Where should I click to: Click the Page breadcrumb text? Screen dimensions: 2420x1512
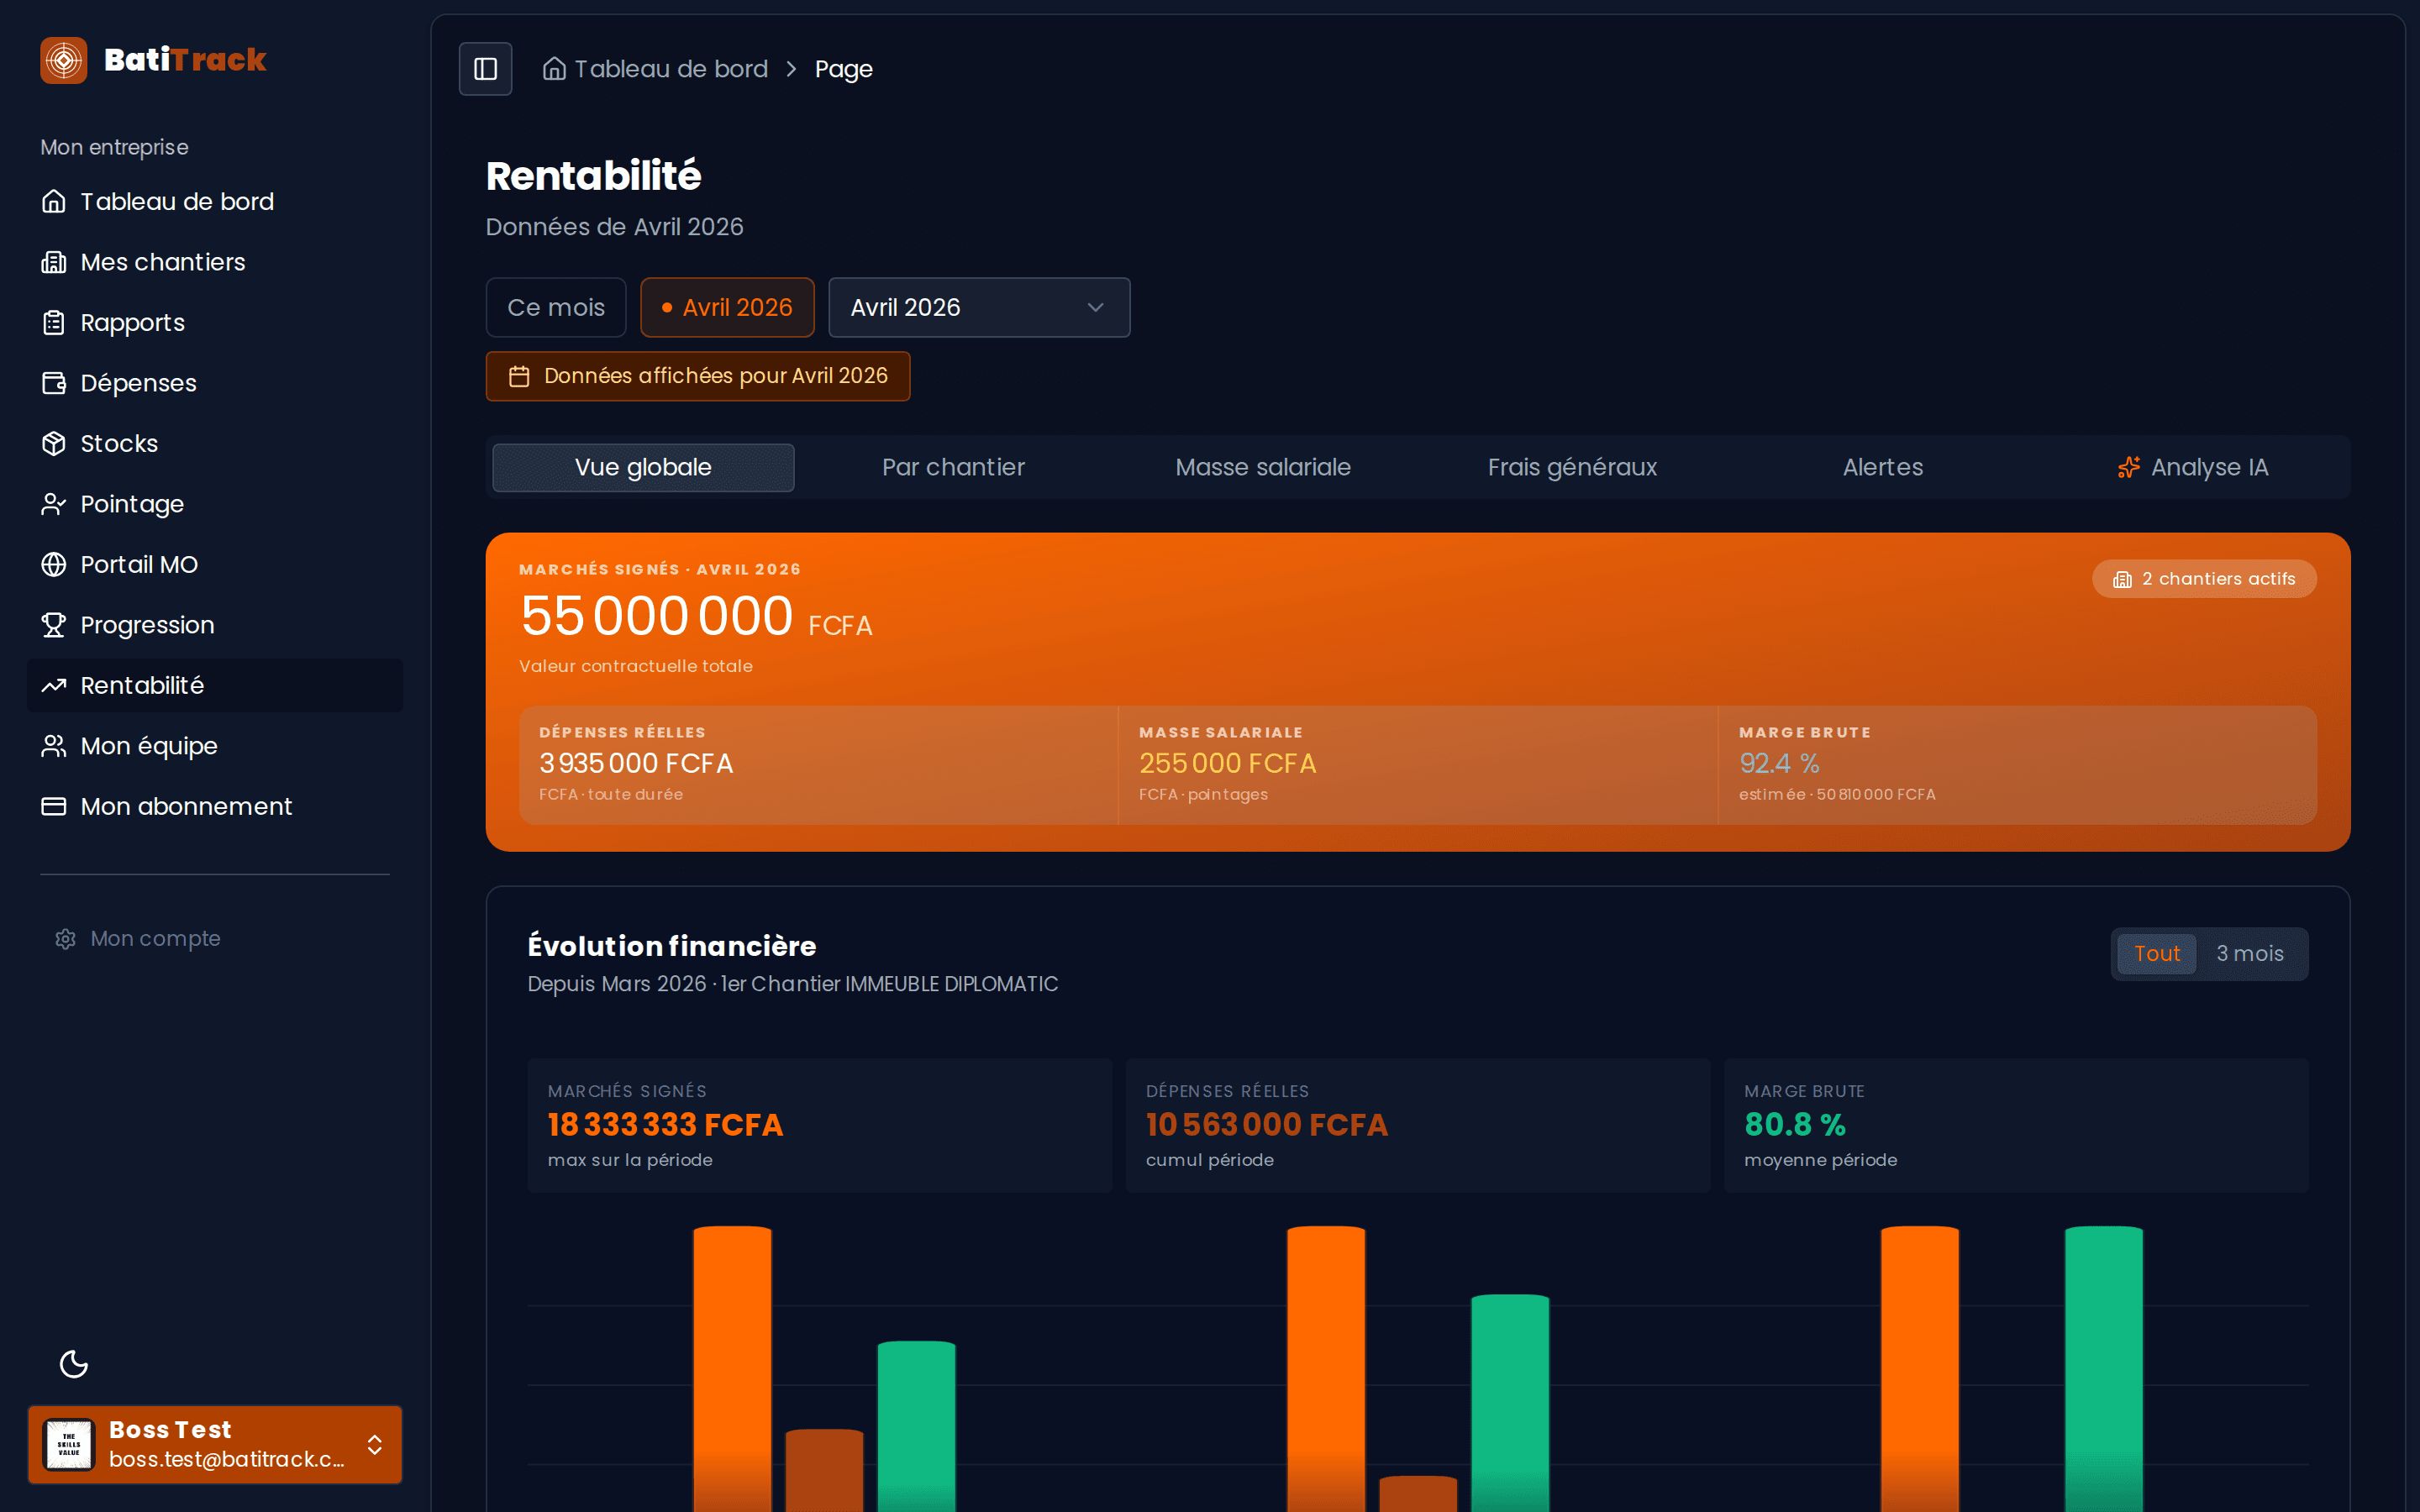(844, 69)
